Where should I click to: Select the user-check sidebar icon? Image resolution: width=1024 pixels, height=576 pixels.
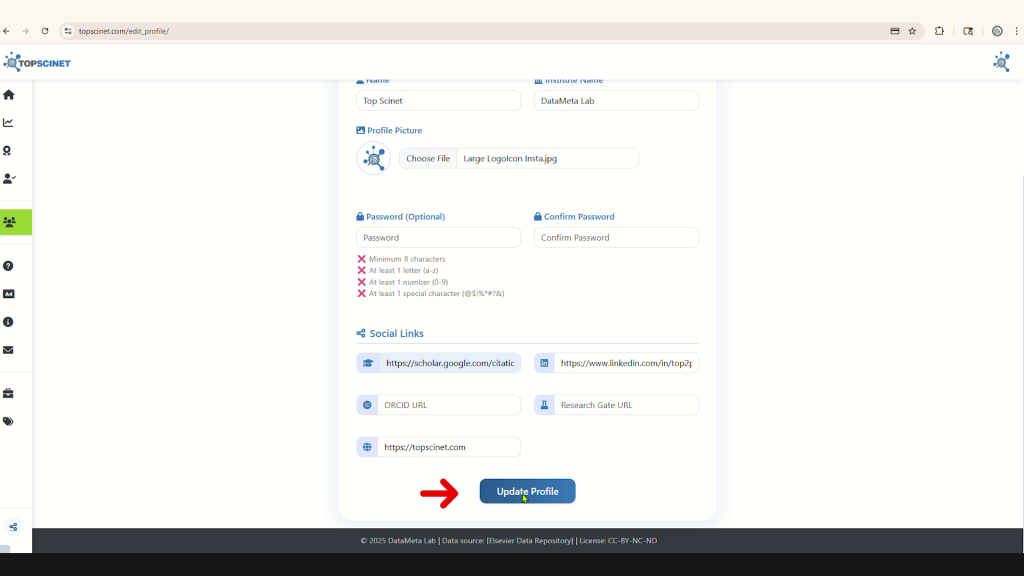coord(9,179)
